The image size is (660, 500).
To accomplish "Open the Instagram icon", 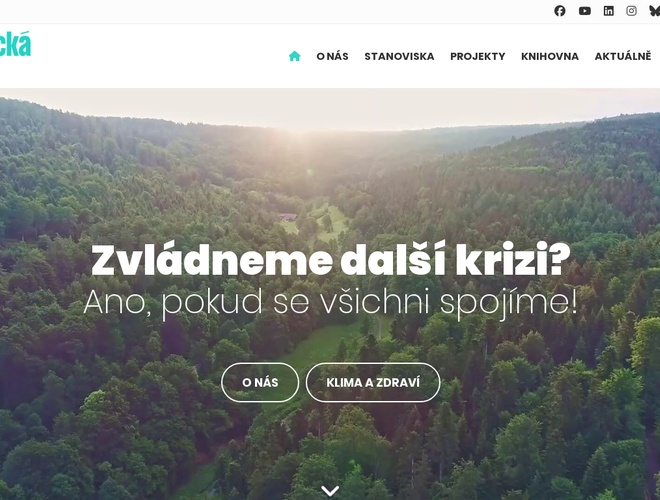I will pos(631,11).
